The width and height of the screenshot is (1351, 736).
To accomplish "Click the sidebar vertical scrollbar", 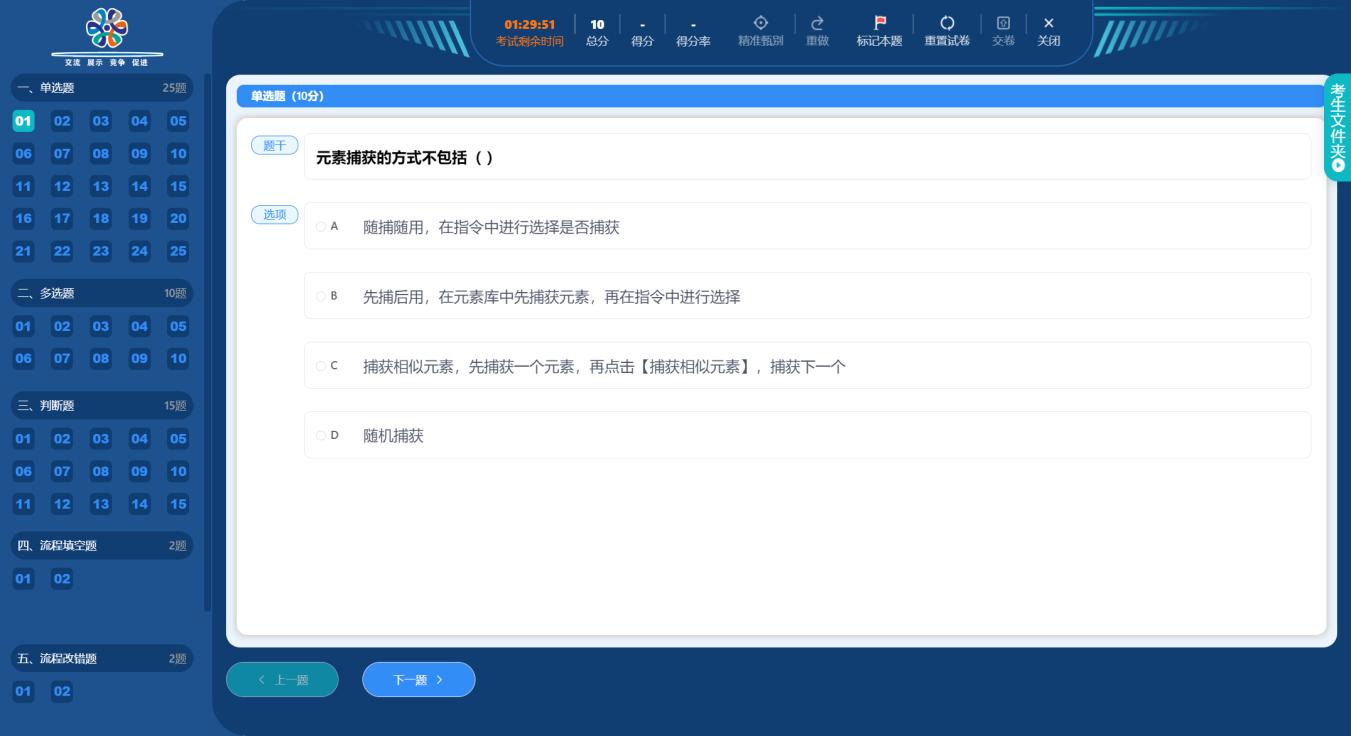I will coord(207,342).
